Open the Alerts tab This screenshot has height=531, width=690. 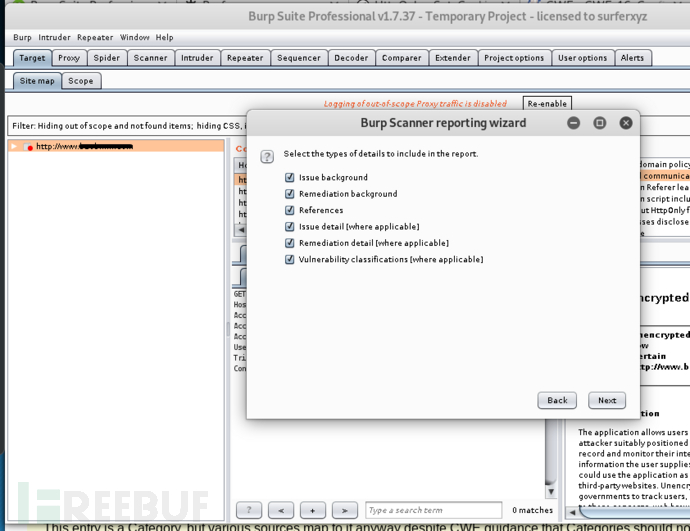coord(632,58)
